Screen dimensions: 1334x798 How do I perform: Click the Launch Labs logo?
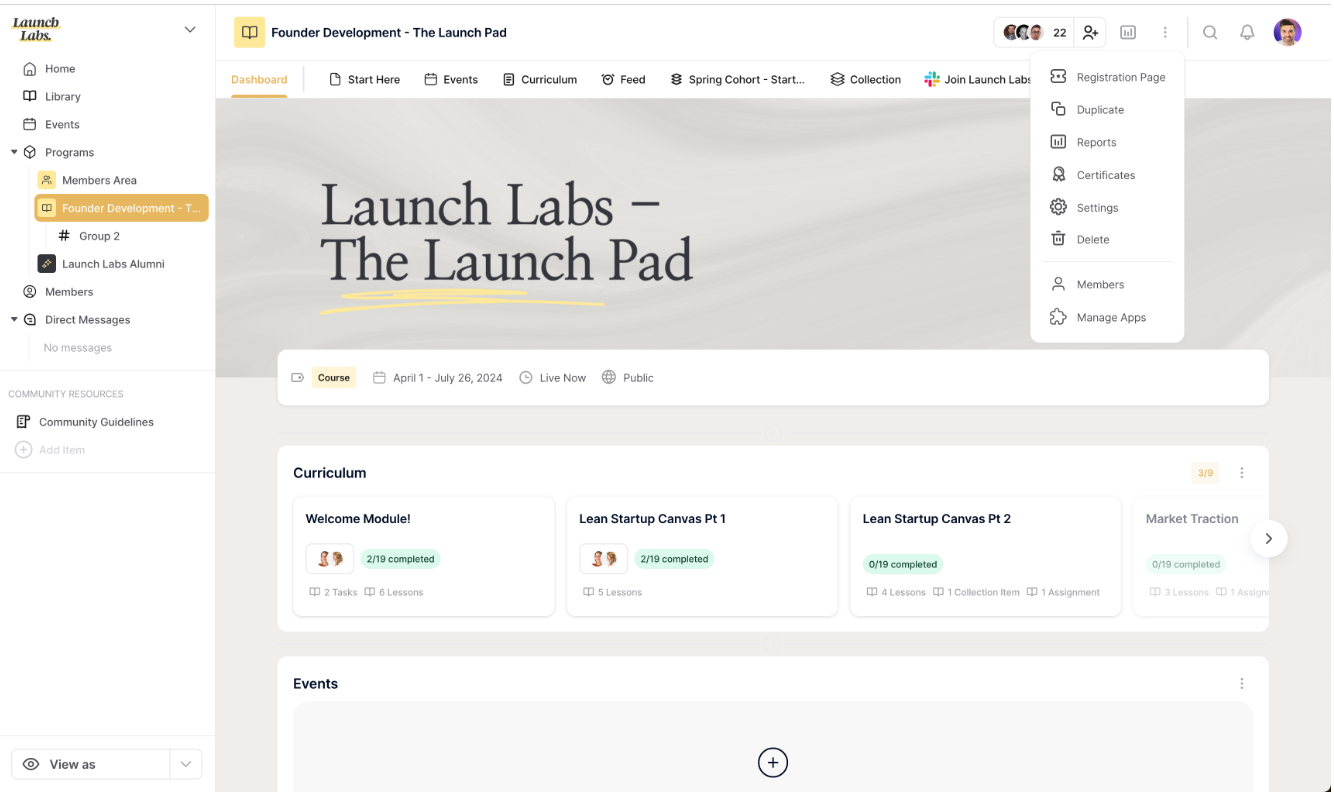click(36, 29)
